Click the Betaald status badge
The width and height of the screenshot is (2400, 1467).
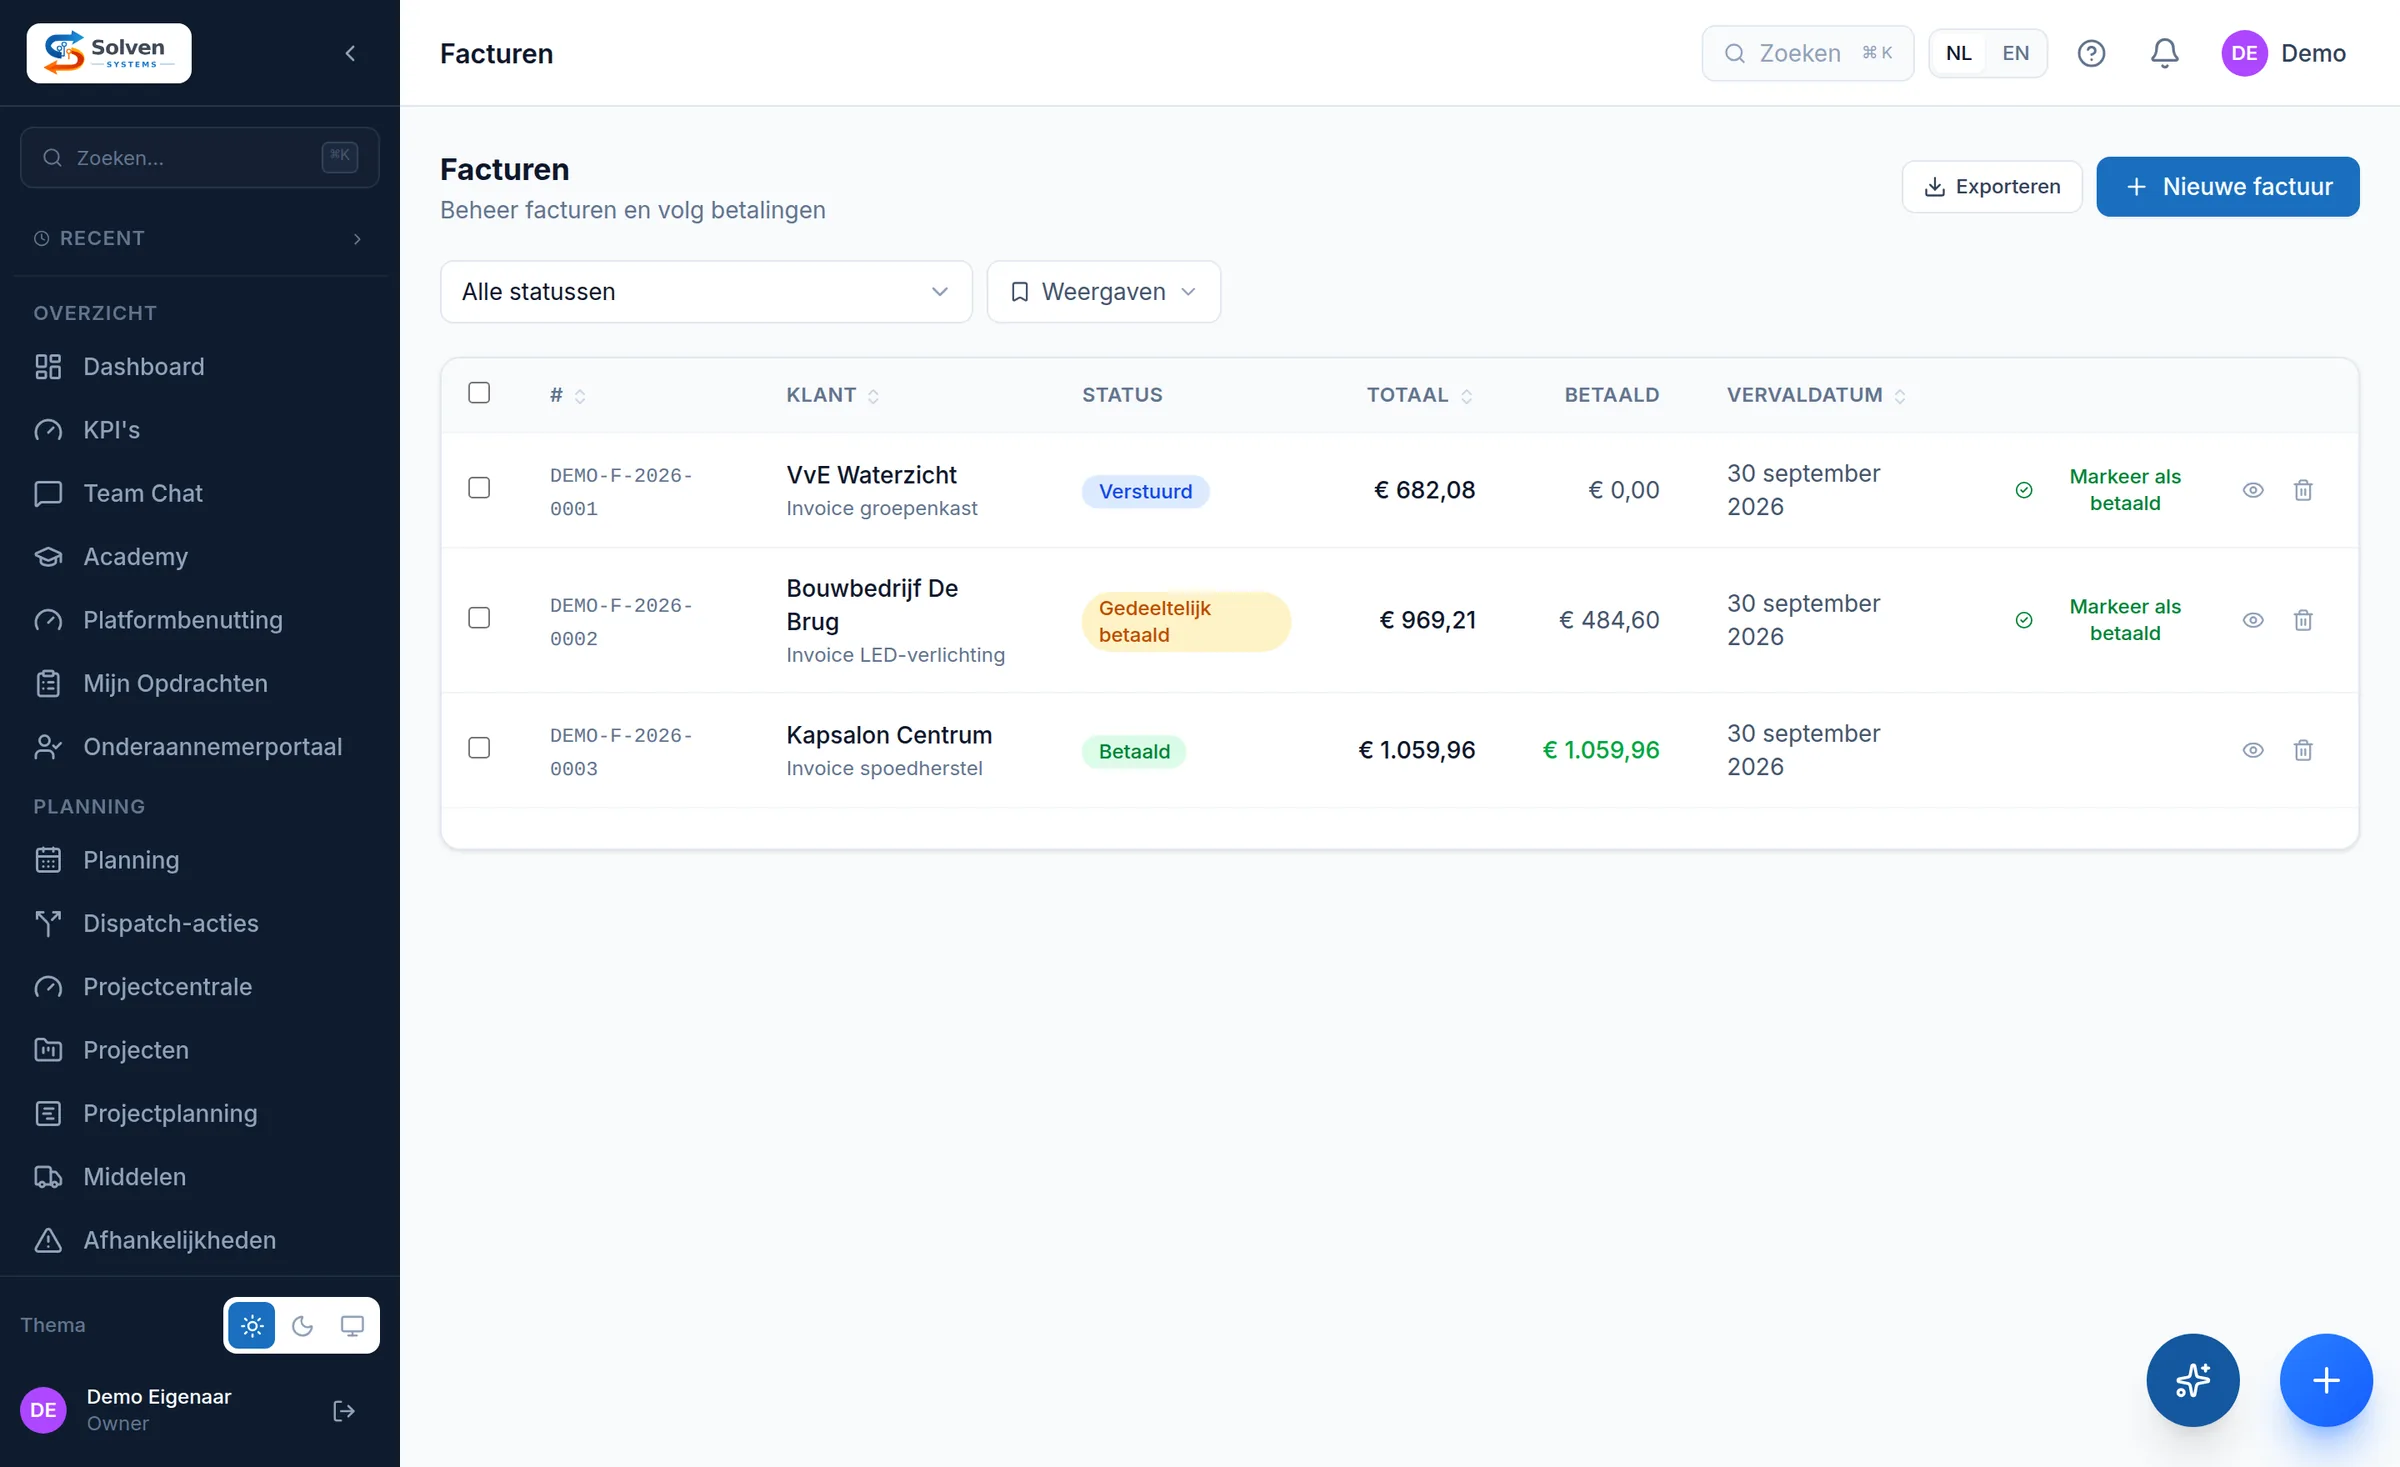click(1134, 751)
